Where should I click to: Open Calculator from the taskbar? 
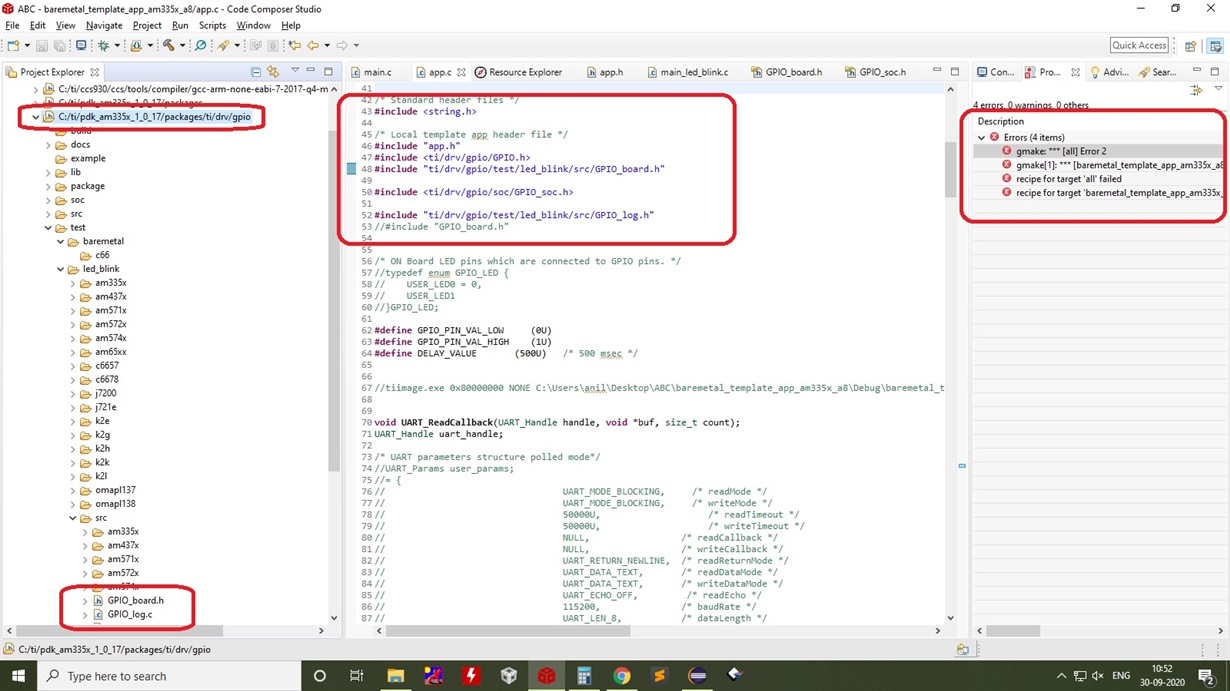584,676
